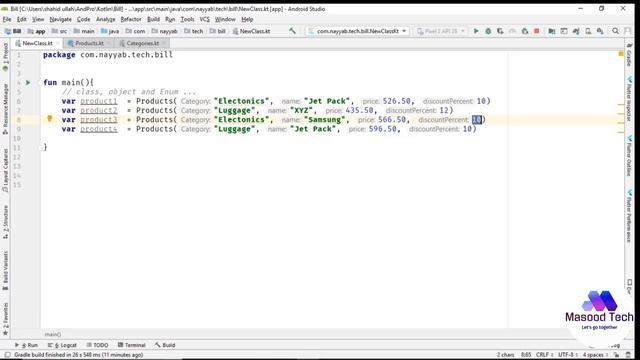Click the Bill breadcrumb in navigation bar
This screenshot has height=360, width=640.
tap(13, 31)
